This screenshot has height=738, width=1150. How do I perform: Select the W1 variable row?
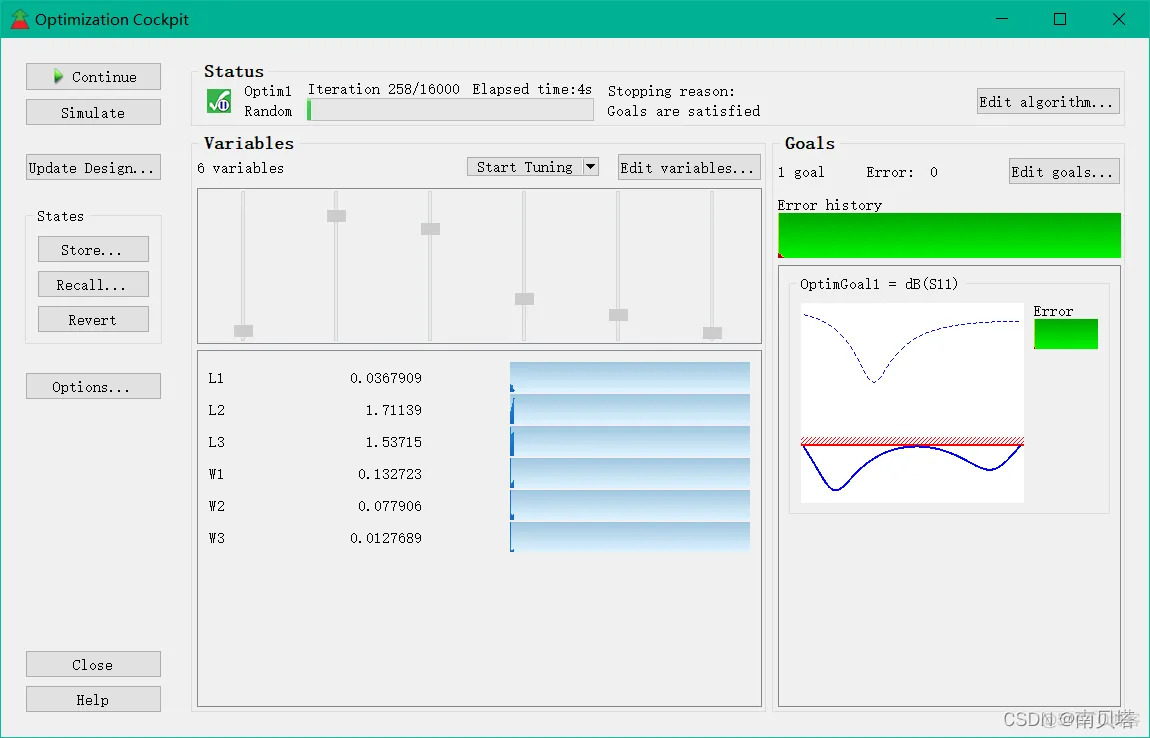click(479, 474)
